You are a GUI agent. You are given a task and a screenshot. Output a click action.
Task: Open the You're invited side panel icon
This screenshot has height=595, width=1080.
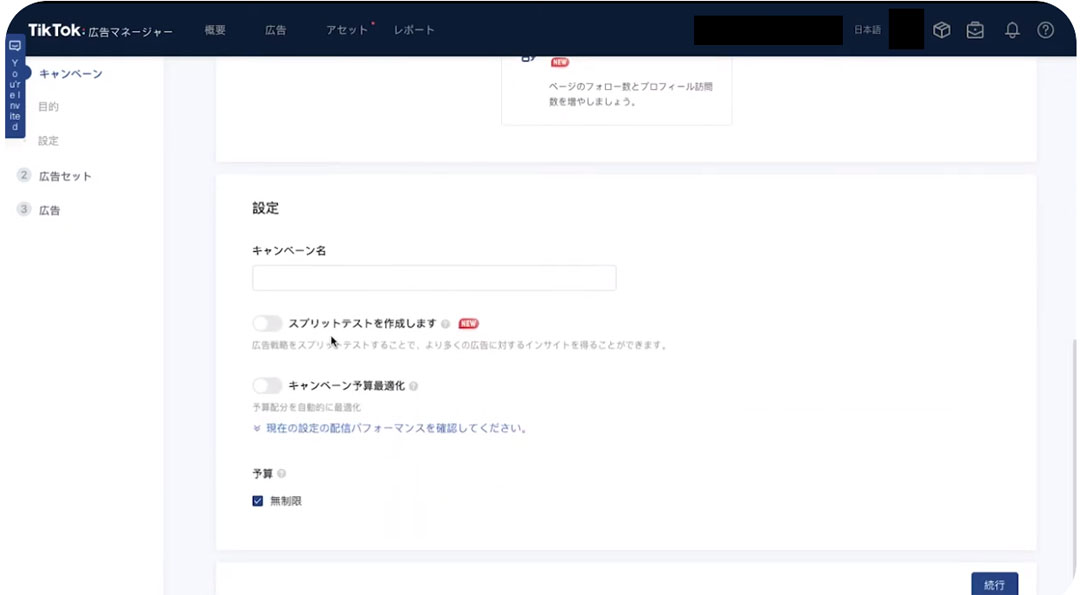pos(13,46)
